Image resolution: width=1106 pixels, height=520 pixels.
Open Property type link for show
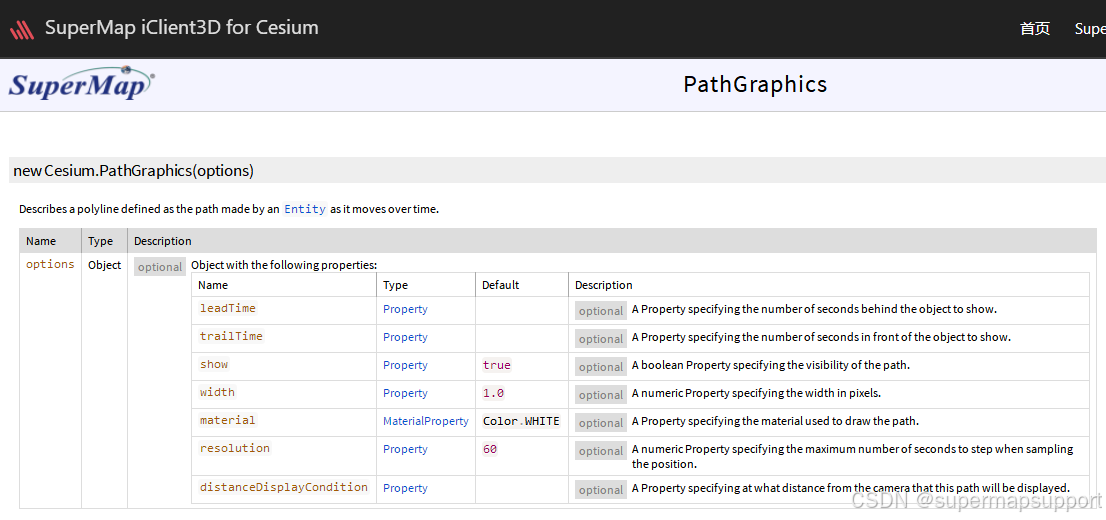point(406,365)
